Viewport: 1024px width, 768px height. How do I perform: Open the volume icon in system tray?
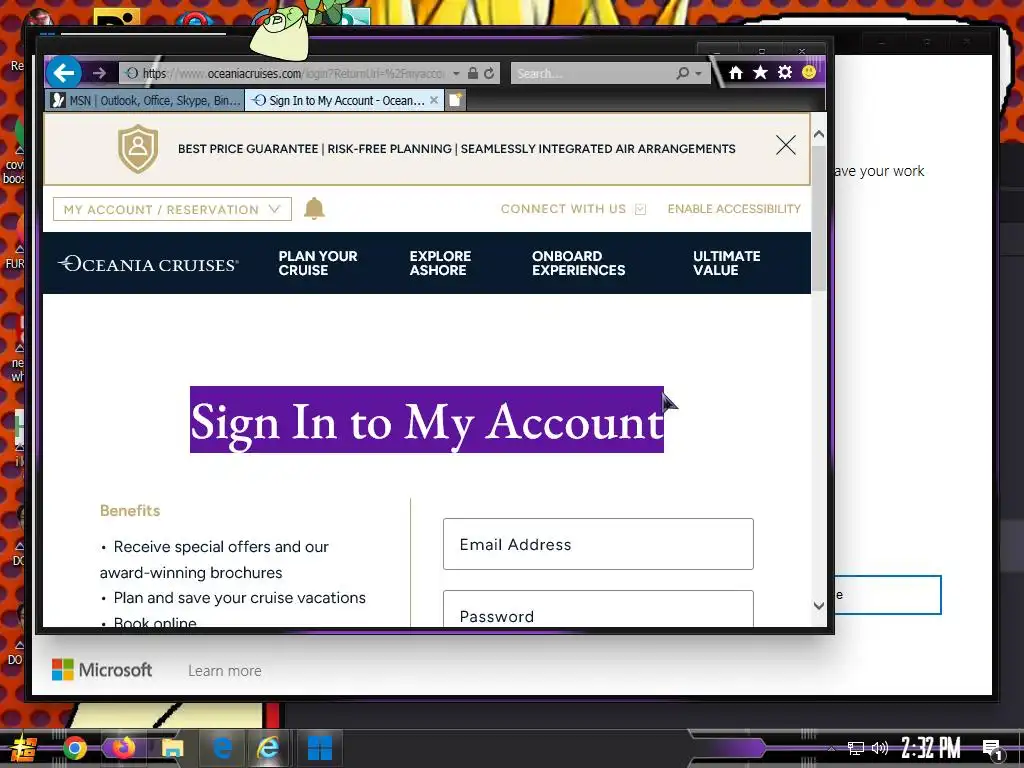pos(880,748)
